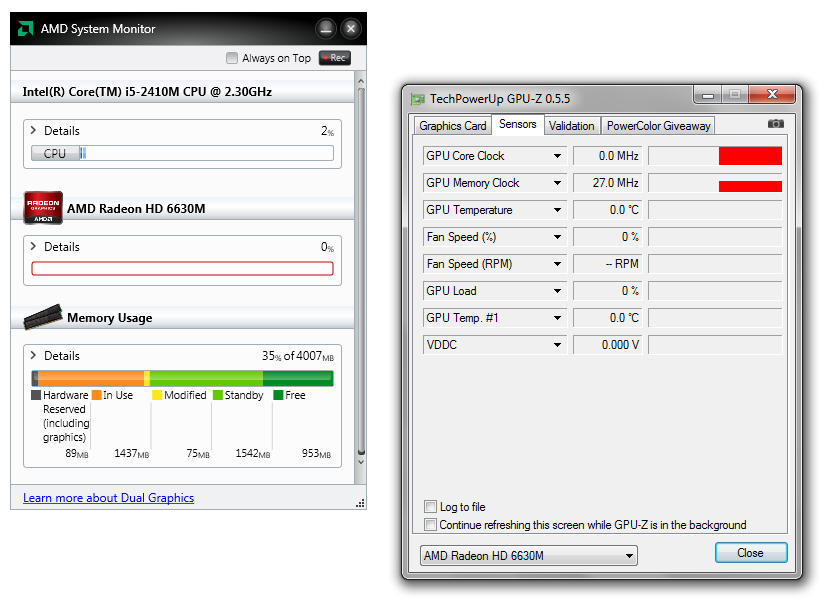Screen dimensions: 829x602
Task: Click the 1542MB Standby value
Action: pyautogui.click(x=253, y=453)
